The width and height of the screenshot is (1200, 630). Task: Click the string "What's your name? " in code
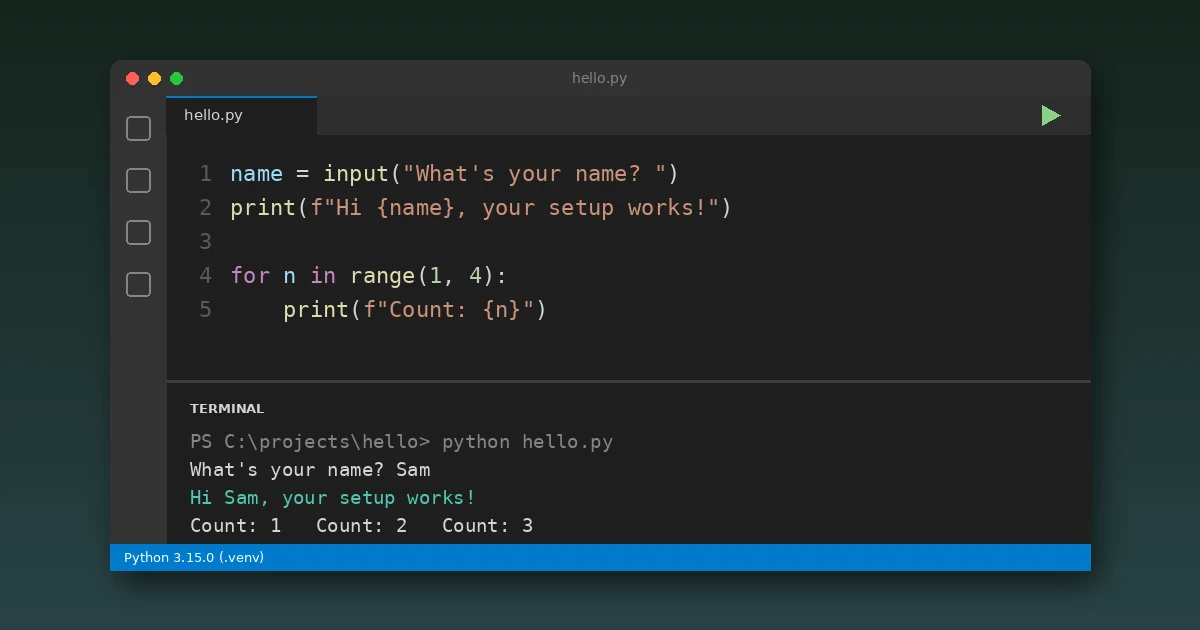(x=534, y=174)
